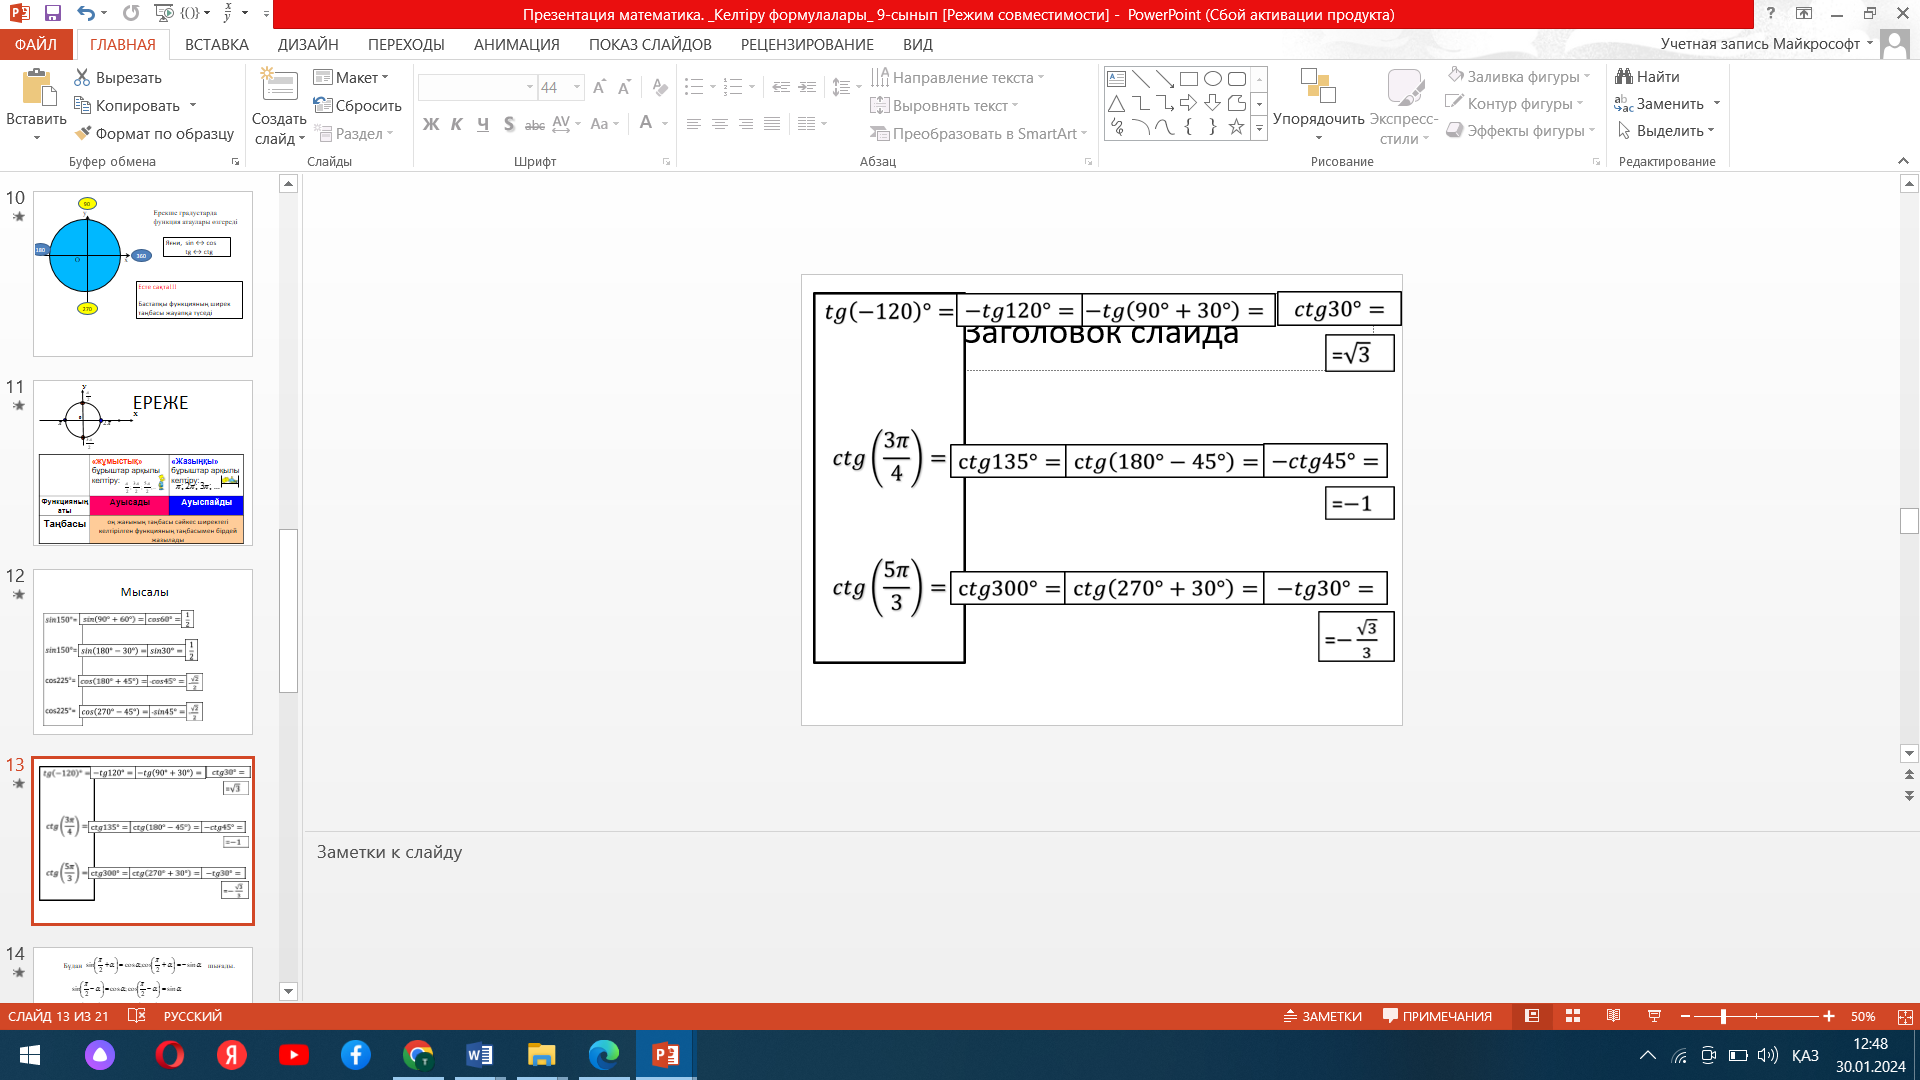The width and height of the screenshot is (1920, 1080).
Task: Click the Create New Slide icon
Action: 279,87
